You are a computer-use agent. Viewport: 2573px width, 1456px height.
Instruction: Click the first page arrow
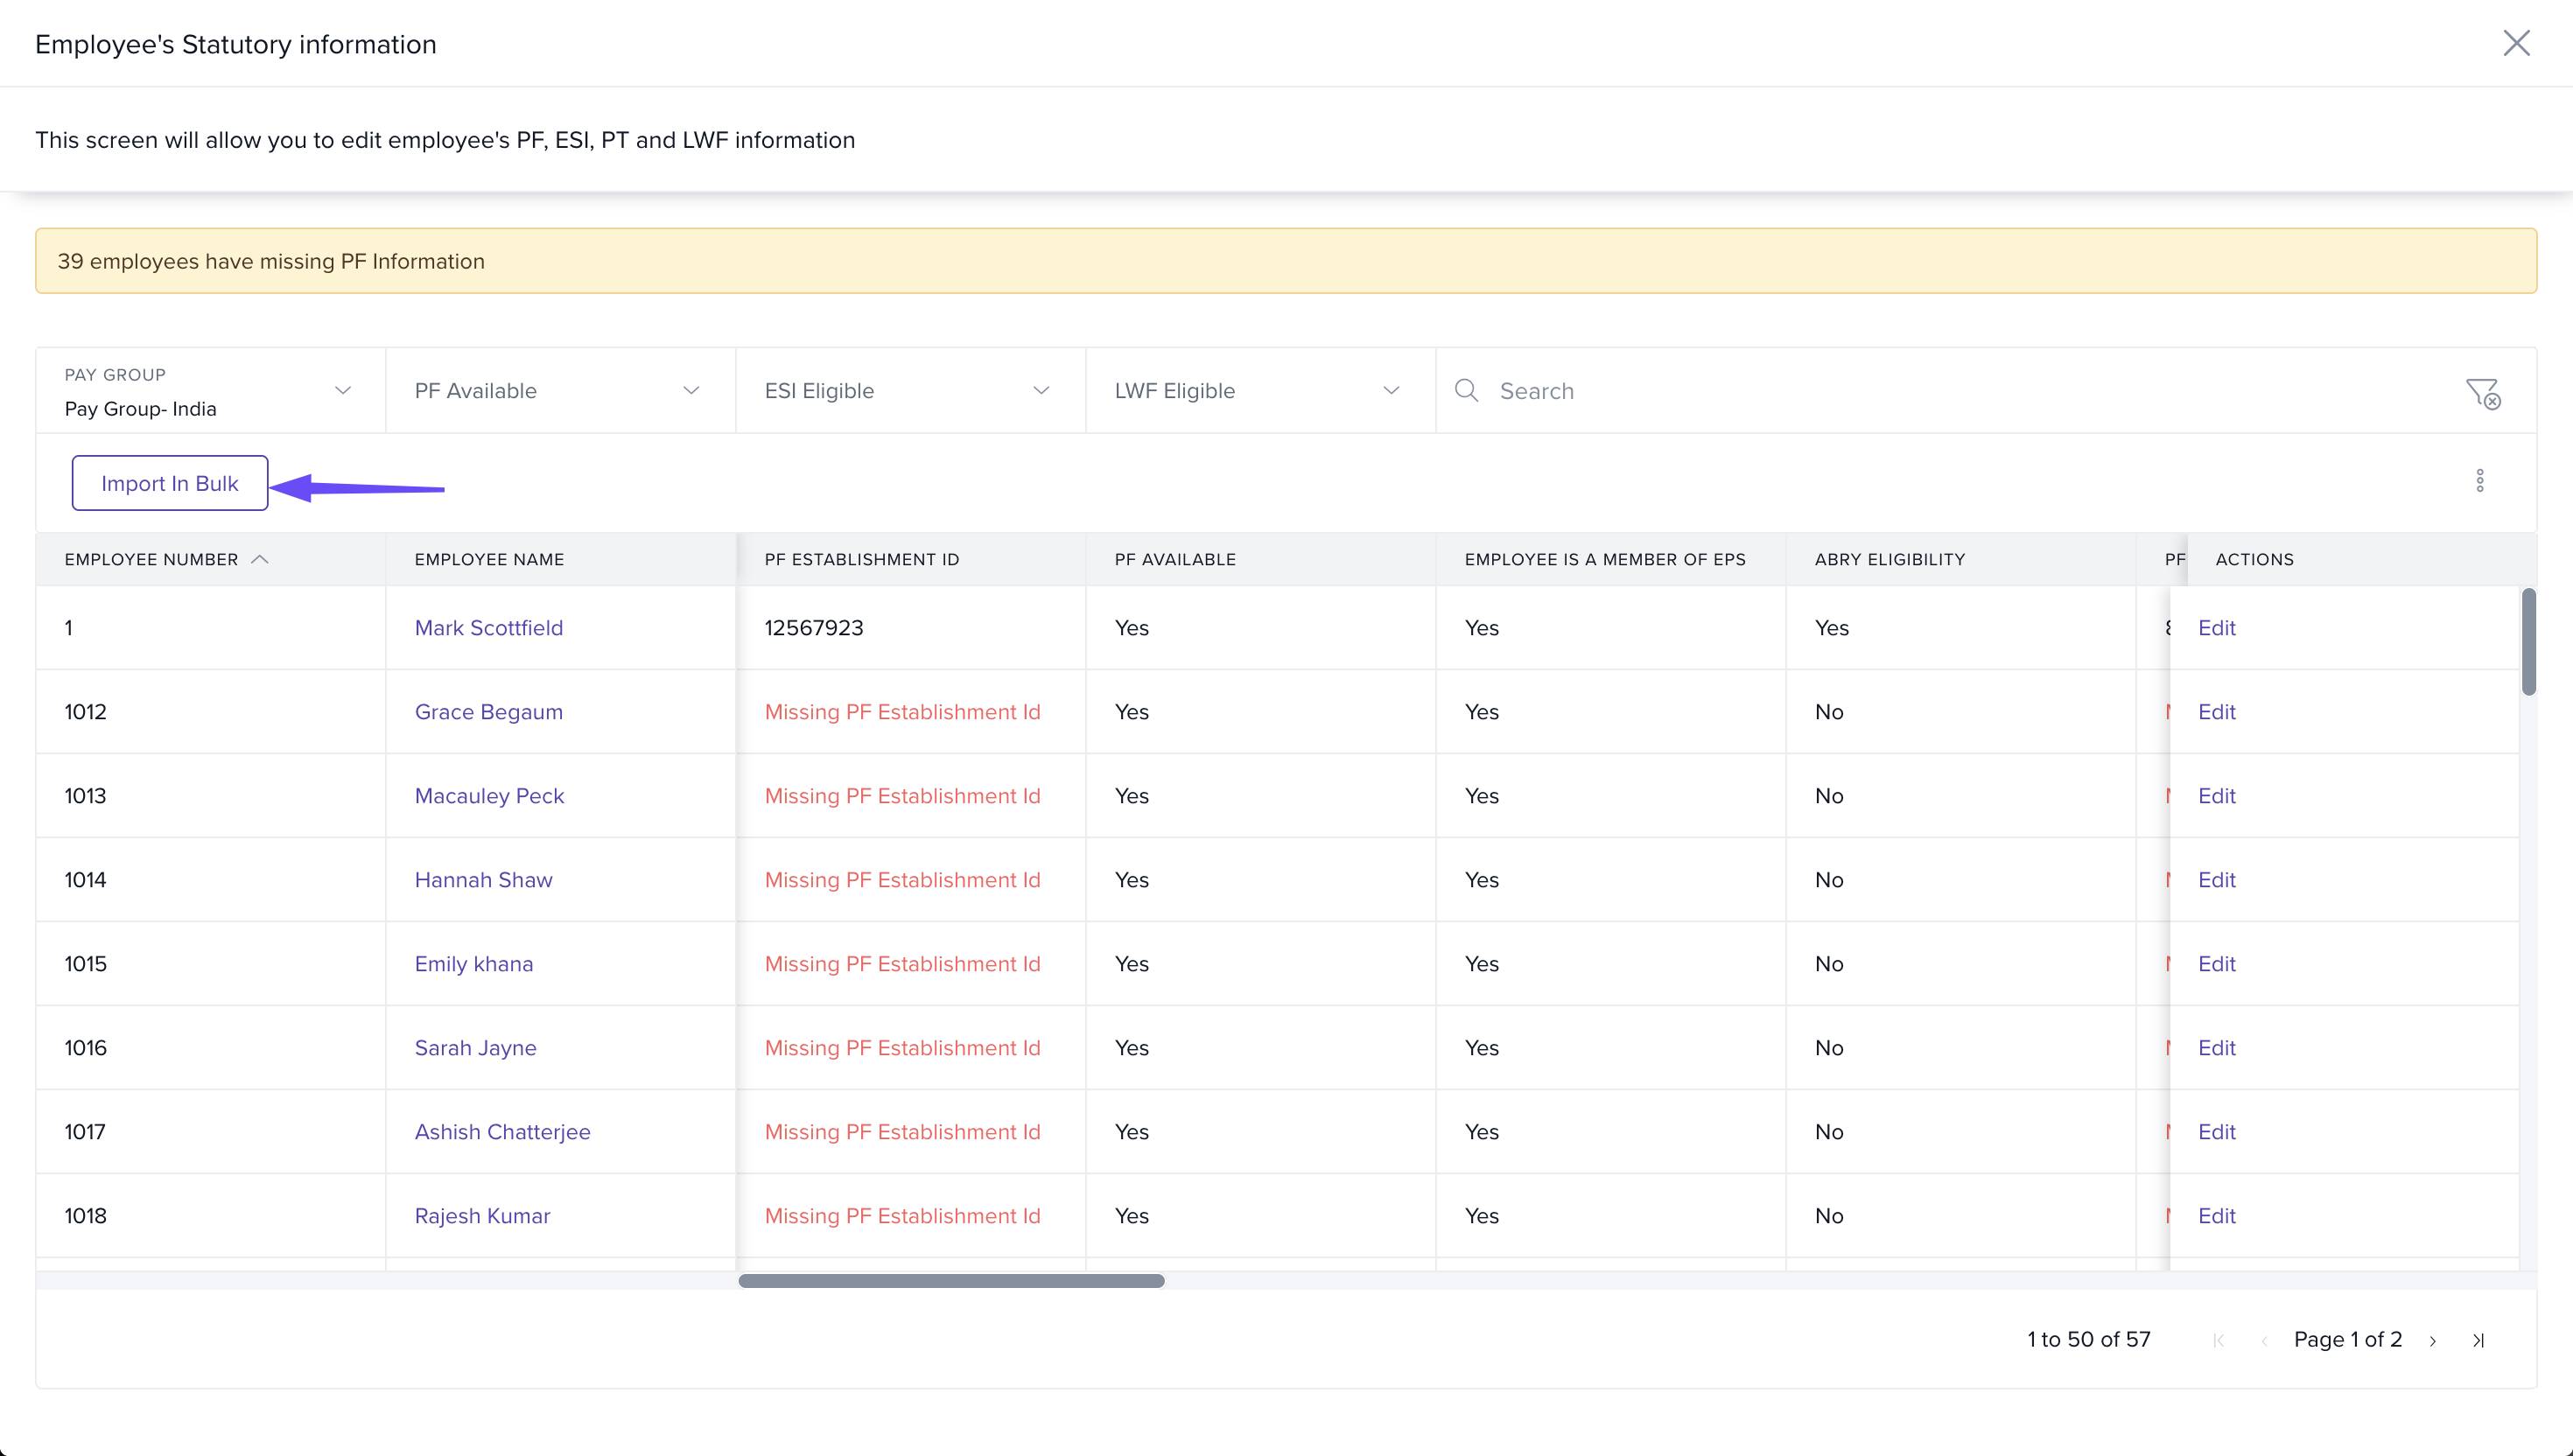click(x=2219, y=1341)
